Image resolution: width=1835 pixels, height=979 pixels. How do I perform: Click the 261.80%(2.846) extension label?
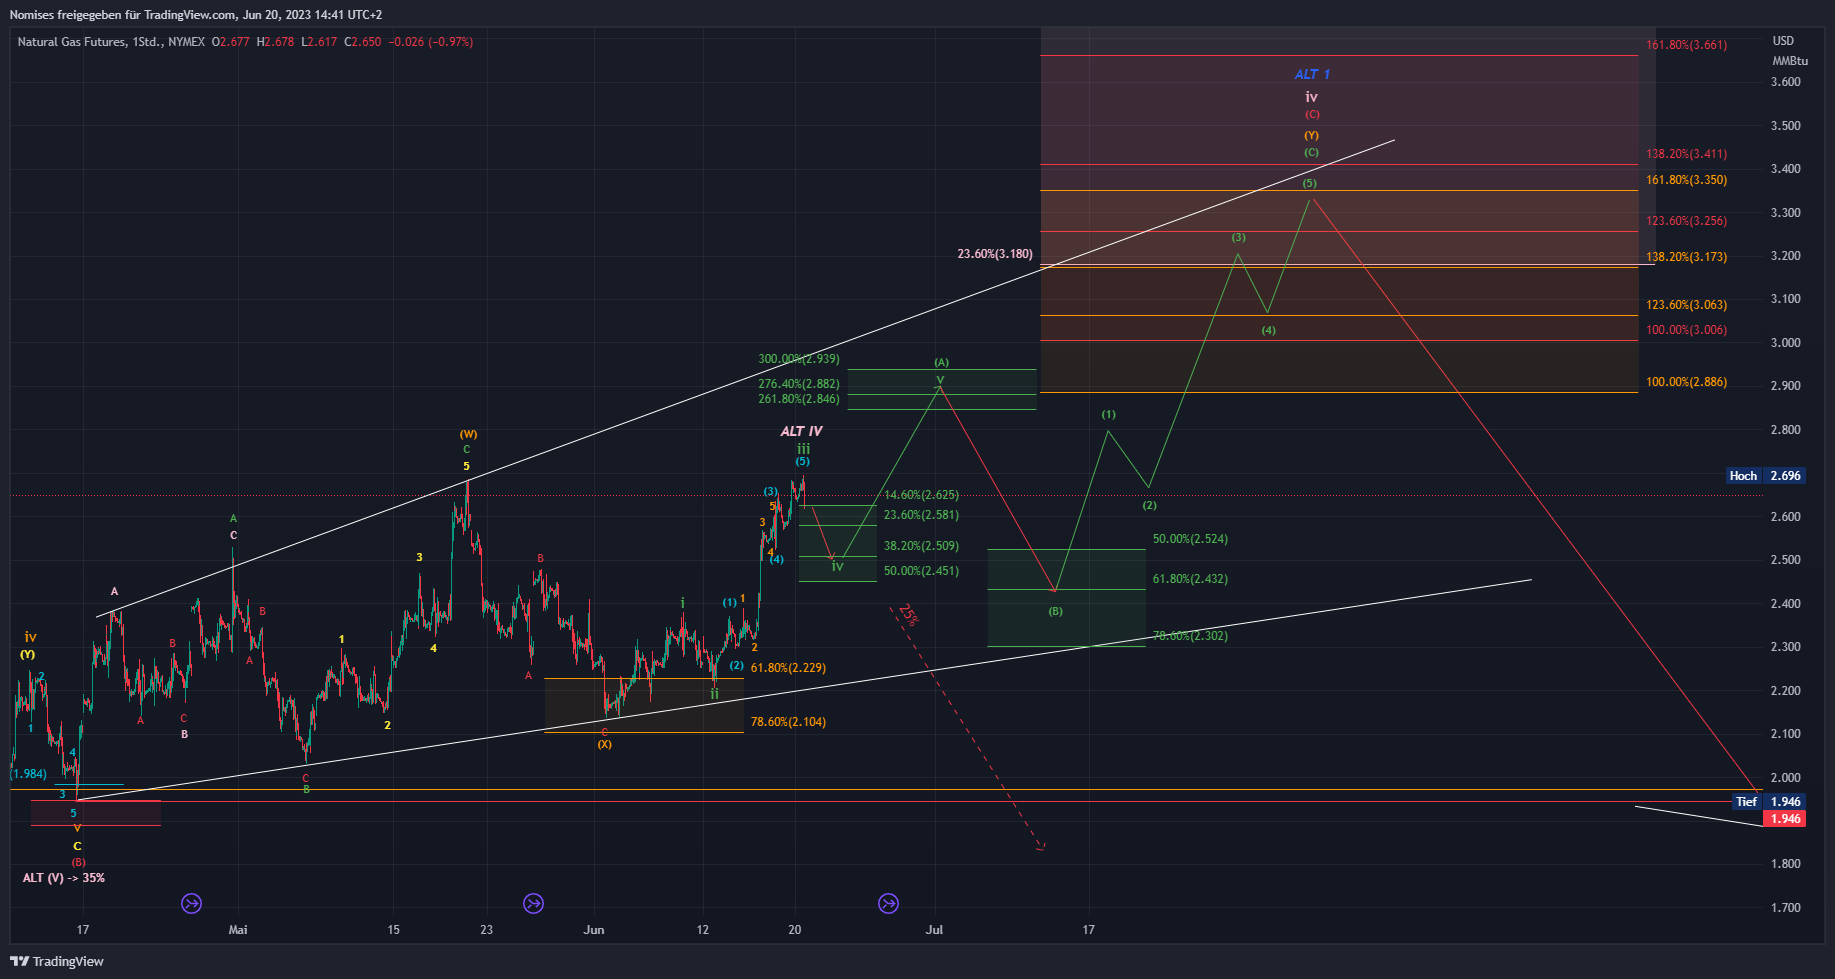[x=799, y=399]
